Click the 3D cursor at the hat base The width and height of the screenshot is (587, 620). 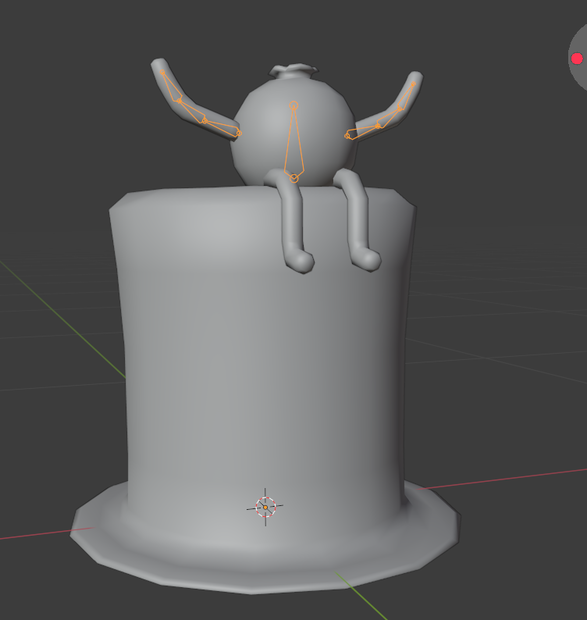pyautogui.click(x=265, y=507)
